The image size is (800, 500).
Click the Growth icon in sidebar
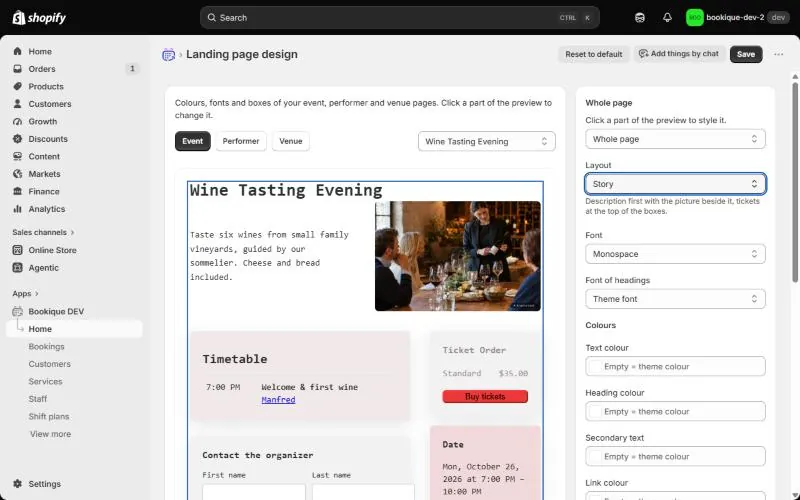pyautogui.click(x=17, y=121)
